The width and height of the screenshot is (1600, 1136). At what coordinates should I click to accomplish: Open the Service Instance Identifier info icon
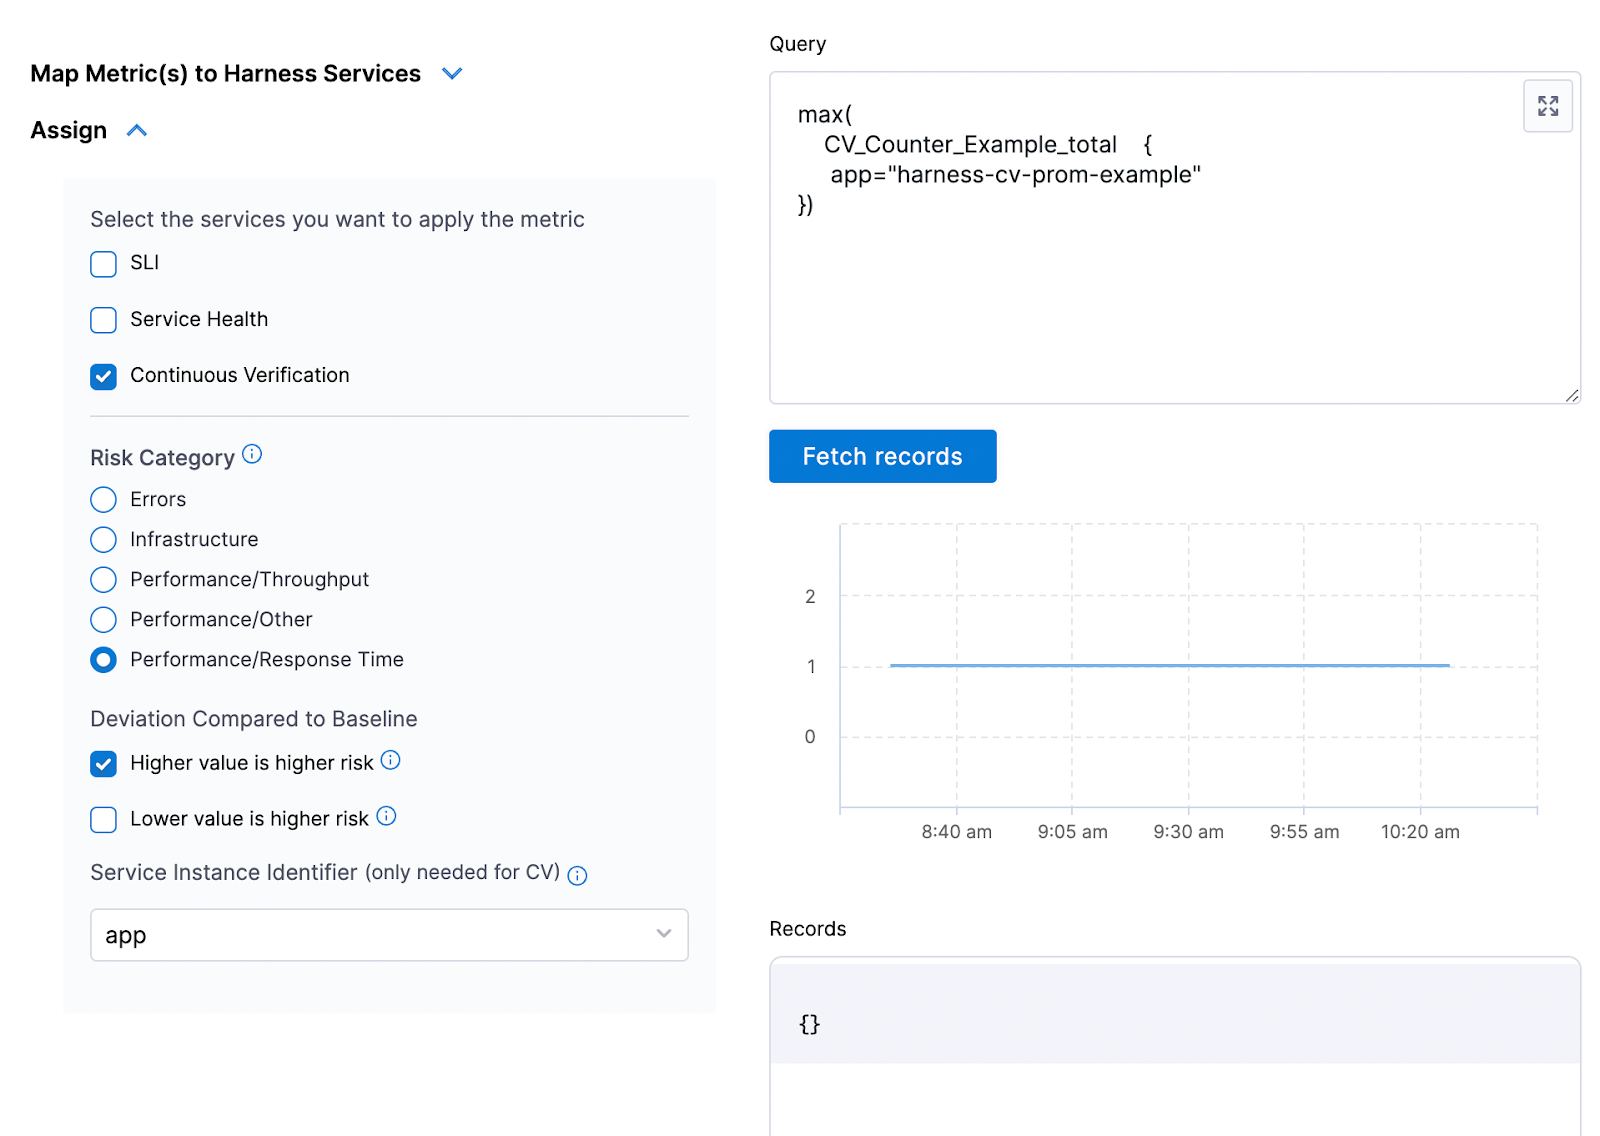click(x=577, y=875)
